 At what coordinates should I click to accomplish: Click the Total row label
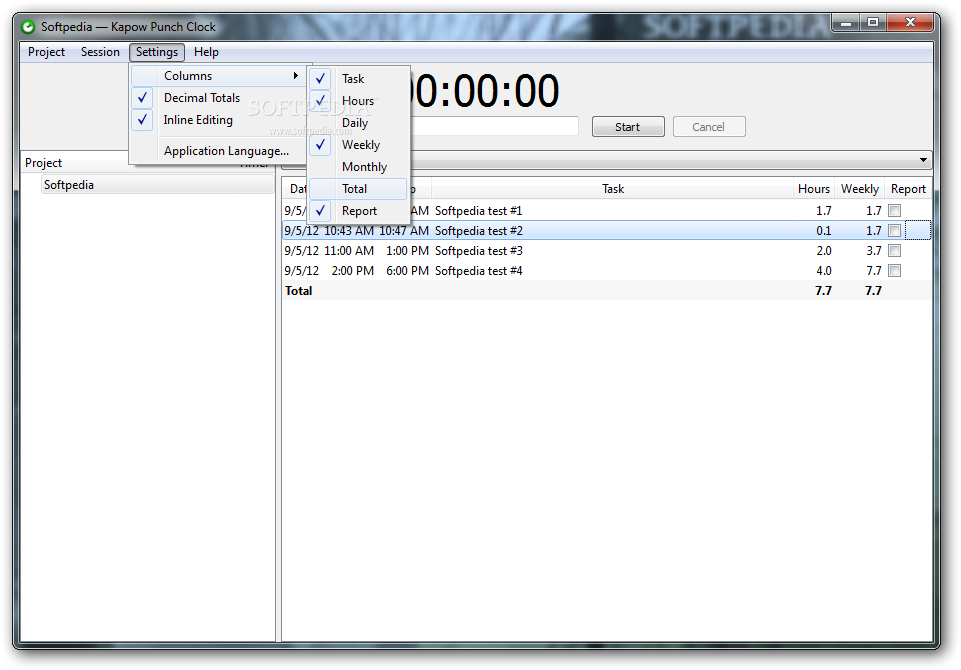pos(298,291)
